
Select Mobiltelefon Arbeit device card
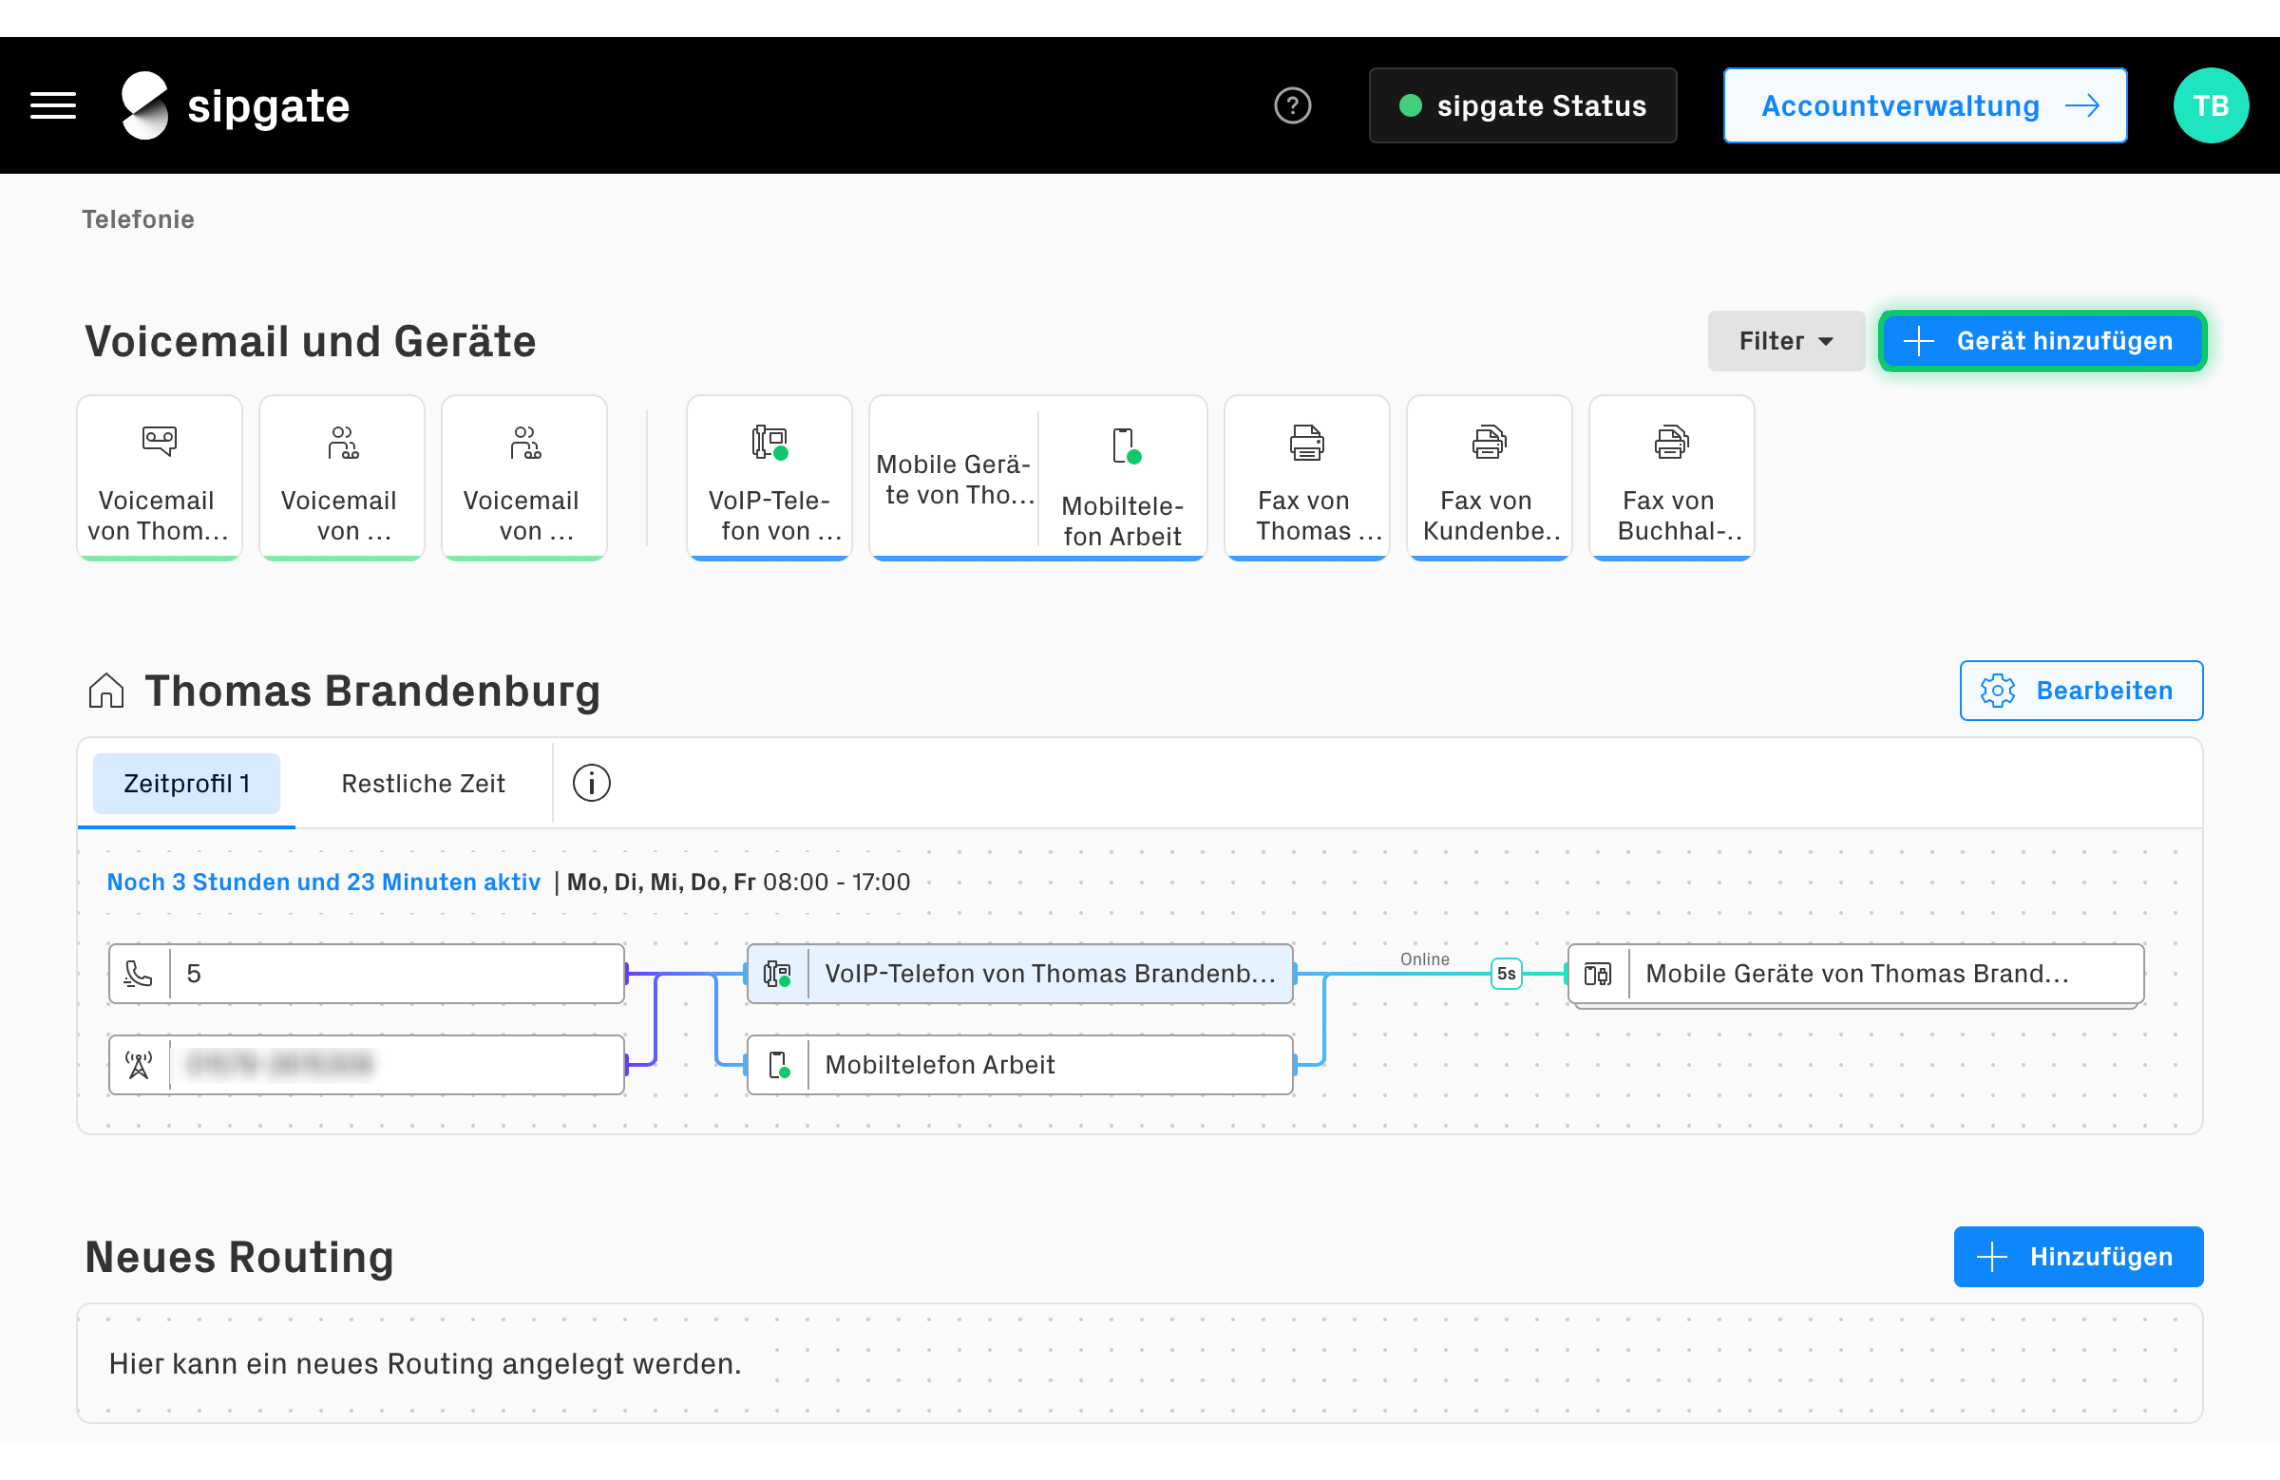click(x=1122, y=478)
